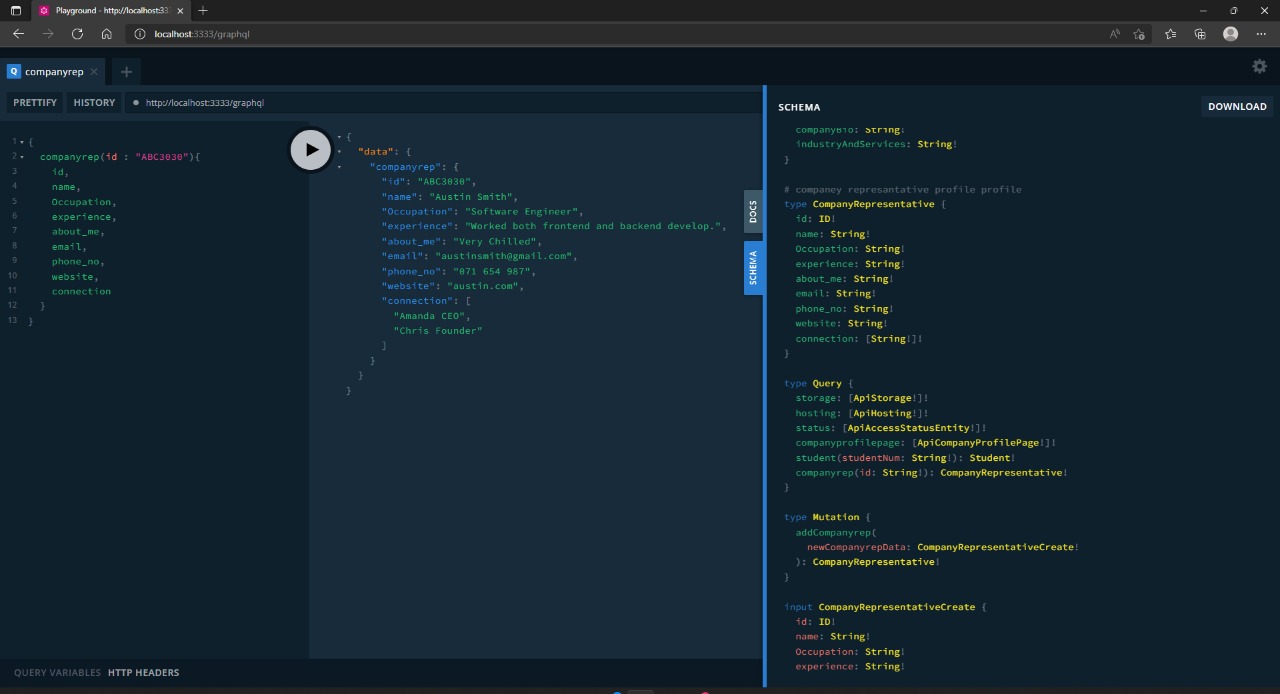
Task: Download the schema with DOWNLOAD button
Action: pos(1237,106)
